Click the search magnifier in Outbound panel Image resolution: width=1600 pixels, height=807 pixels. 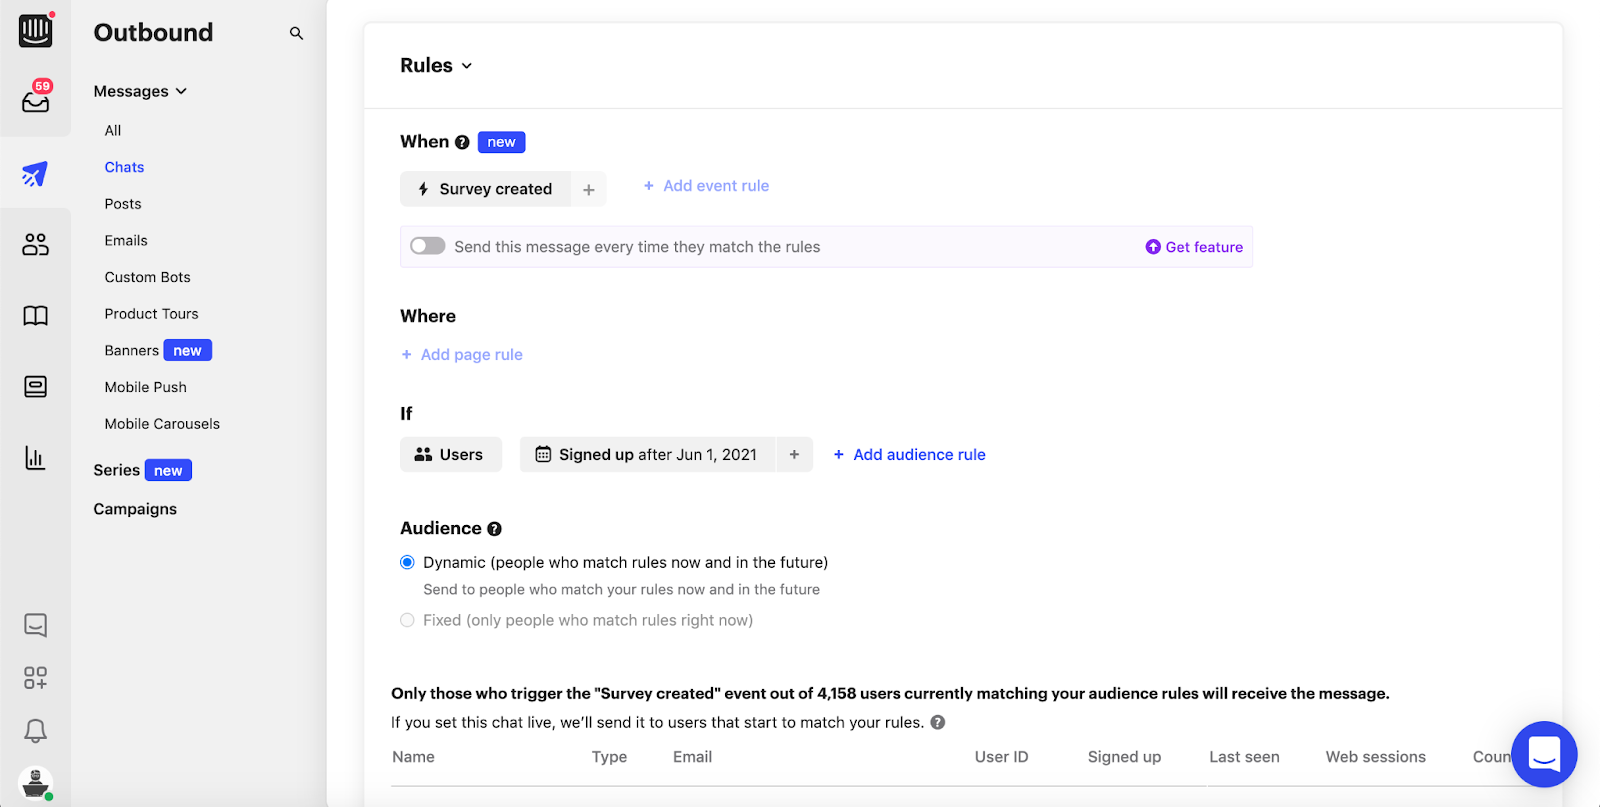coord(296,33)
